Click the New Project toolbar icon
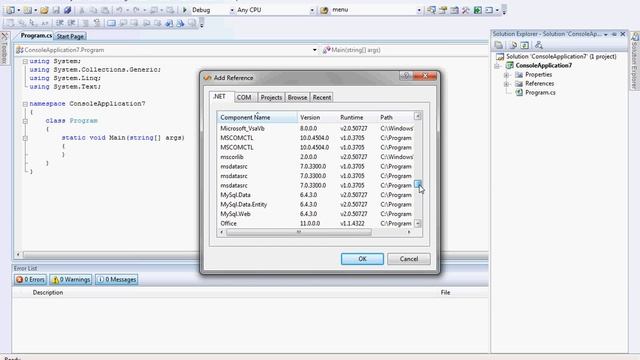This screenshot has height=360, width=640. pyautogui.click(x=10, y=10)
